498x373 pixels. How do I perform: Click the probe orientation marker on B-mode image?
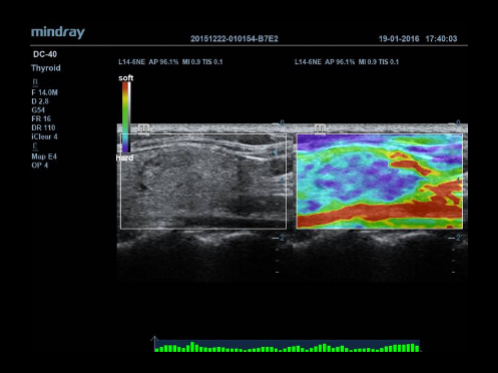pos(144,129)
